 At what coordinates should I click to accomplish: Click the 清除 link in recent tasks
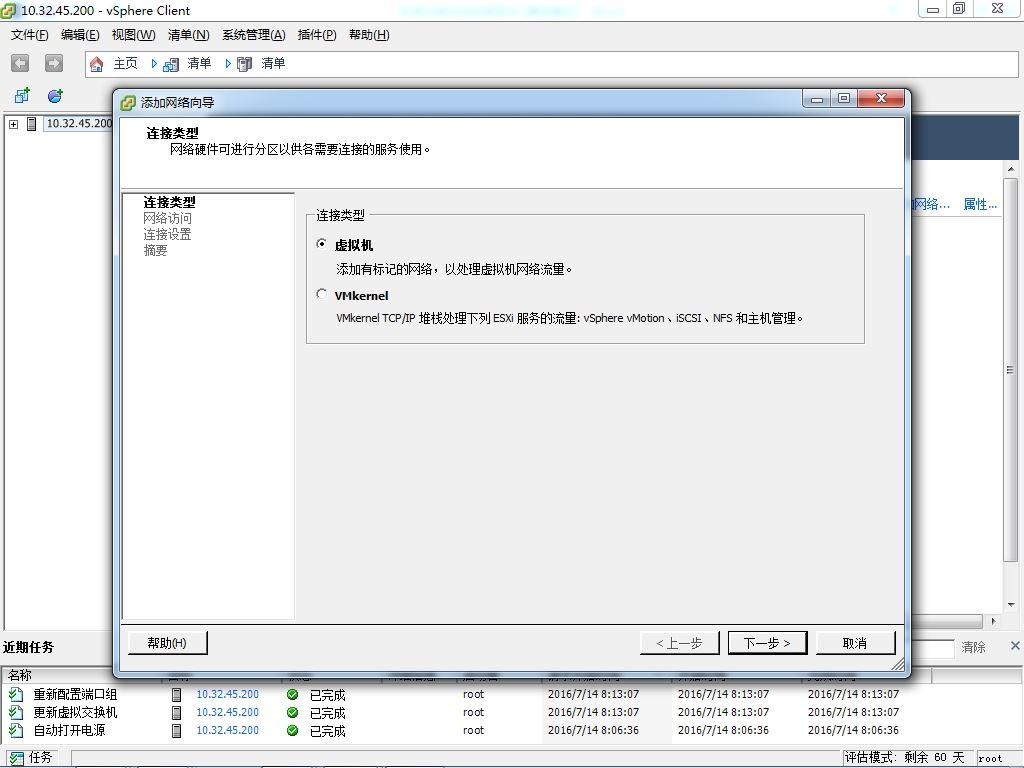[x=973, y=647]
